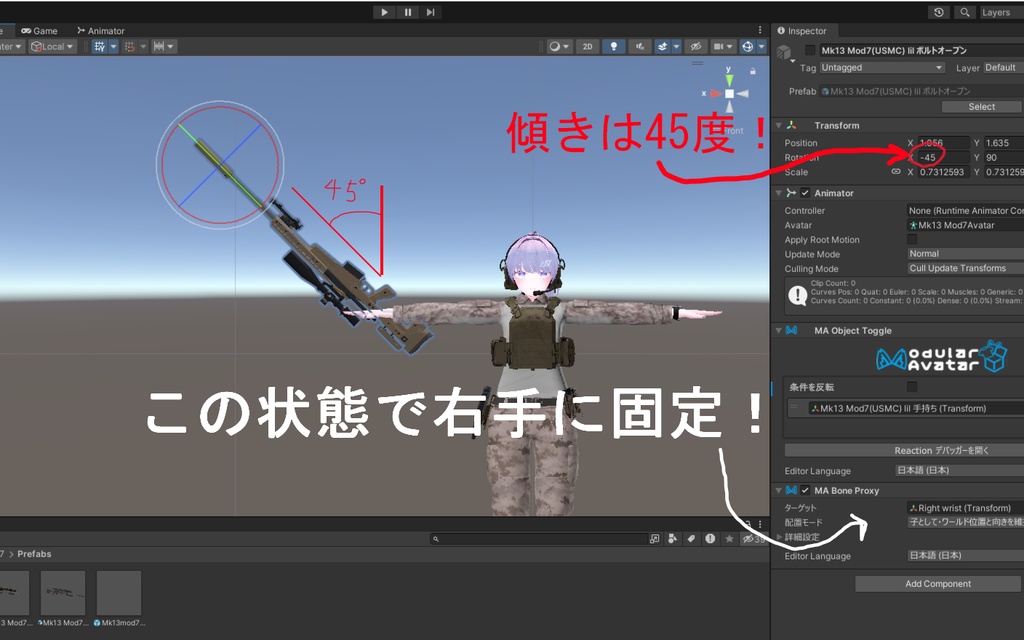Click the Position Y value 1.635
This screenshot has width=1024, height=640.
pyautogui.click(x=1004, y=142)
